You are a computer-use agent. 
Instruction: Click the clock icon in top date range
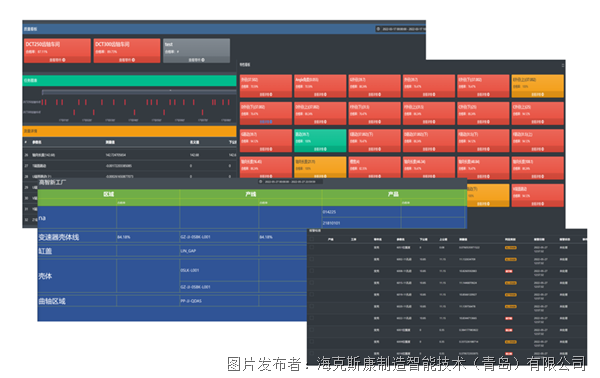coord(378,29)
